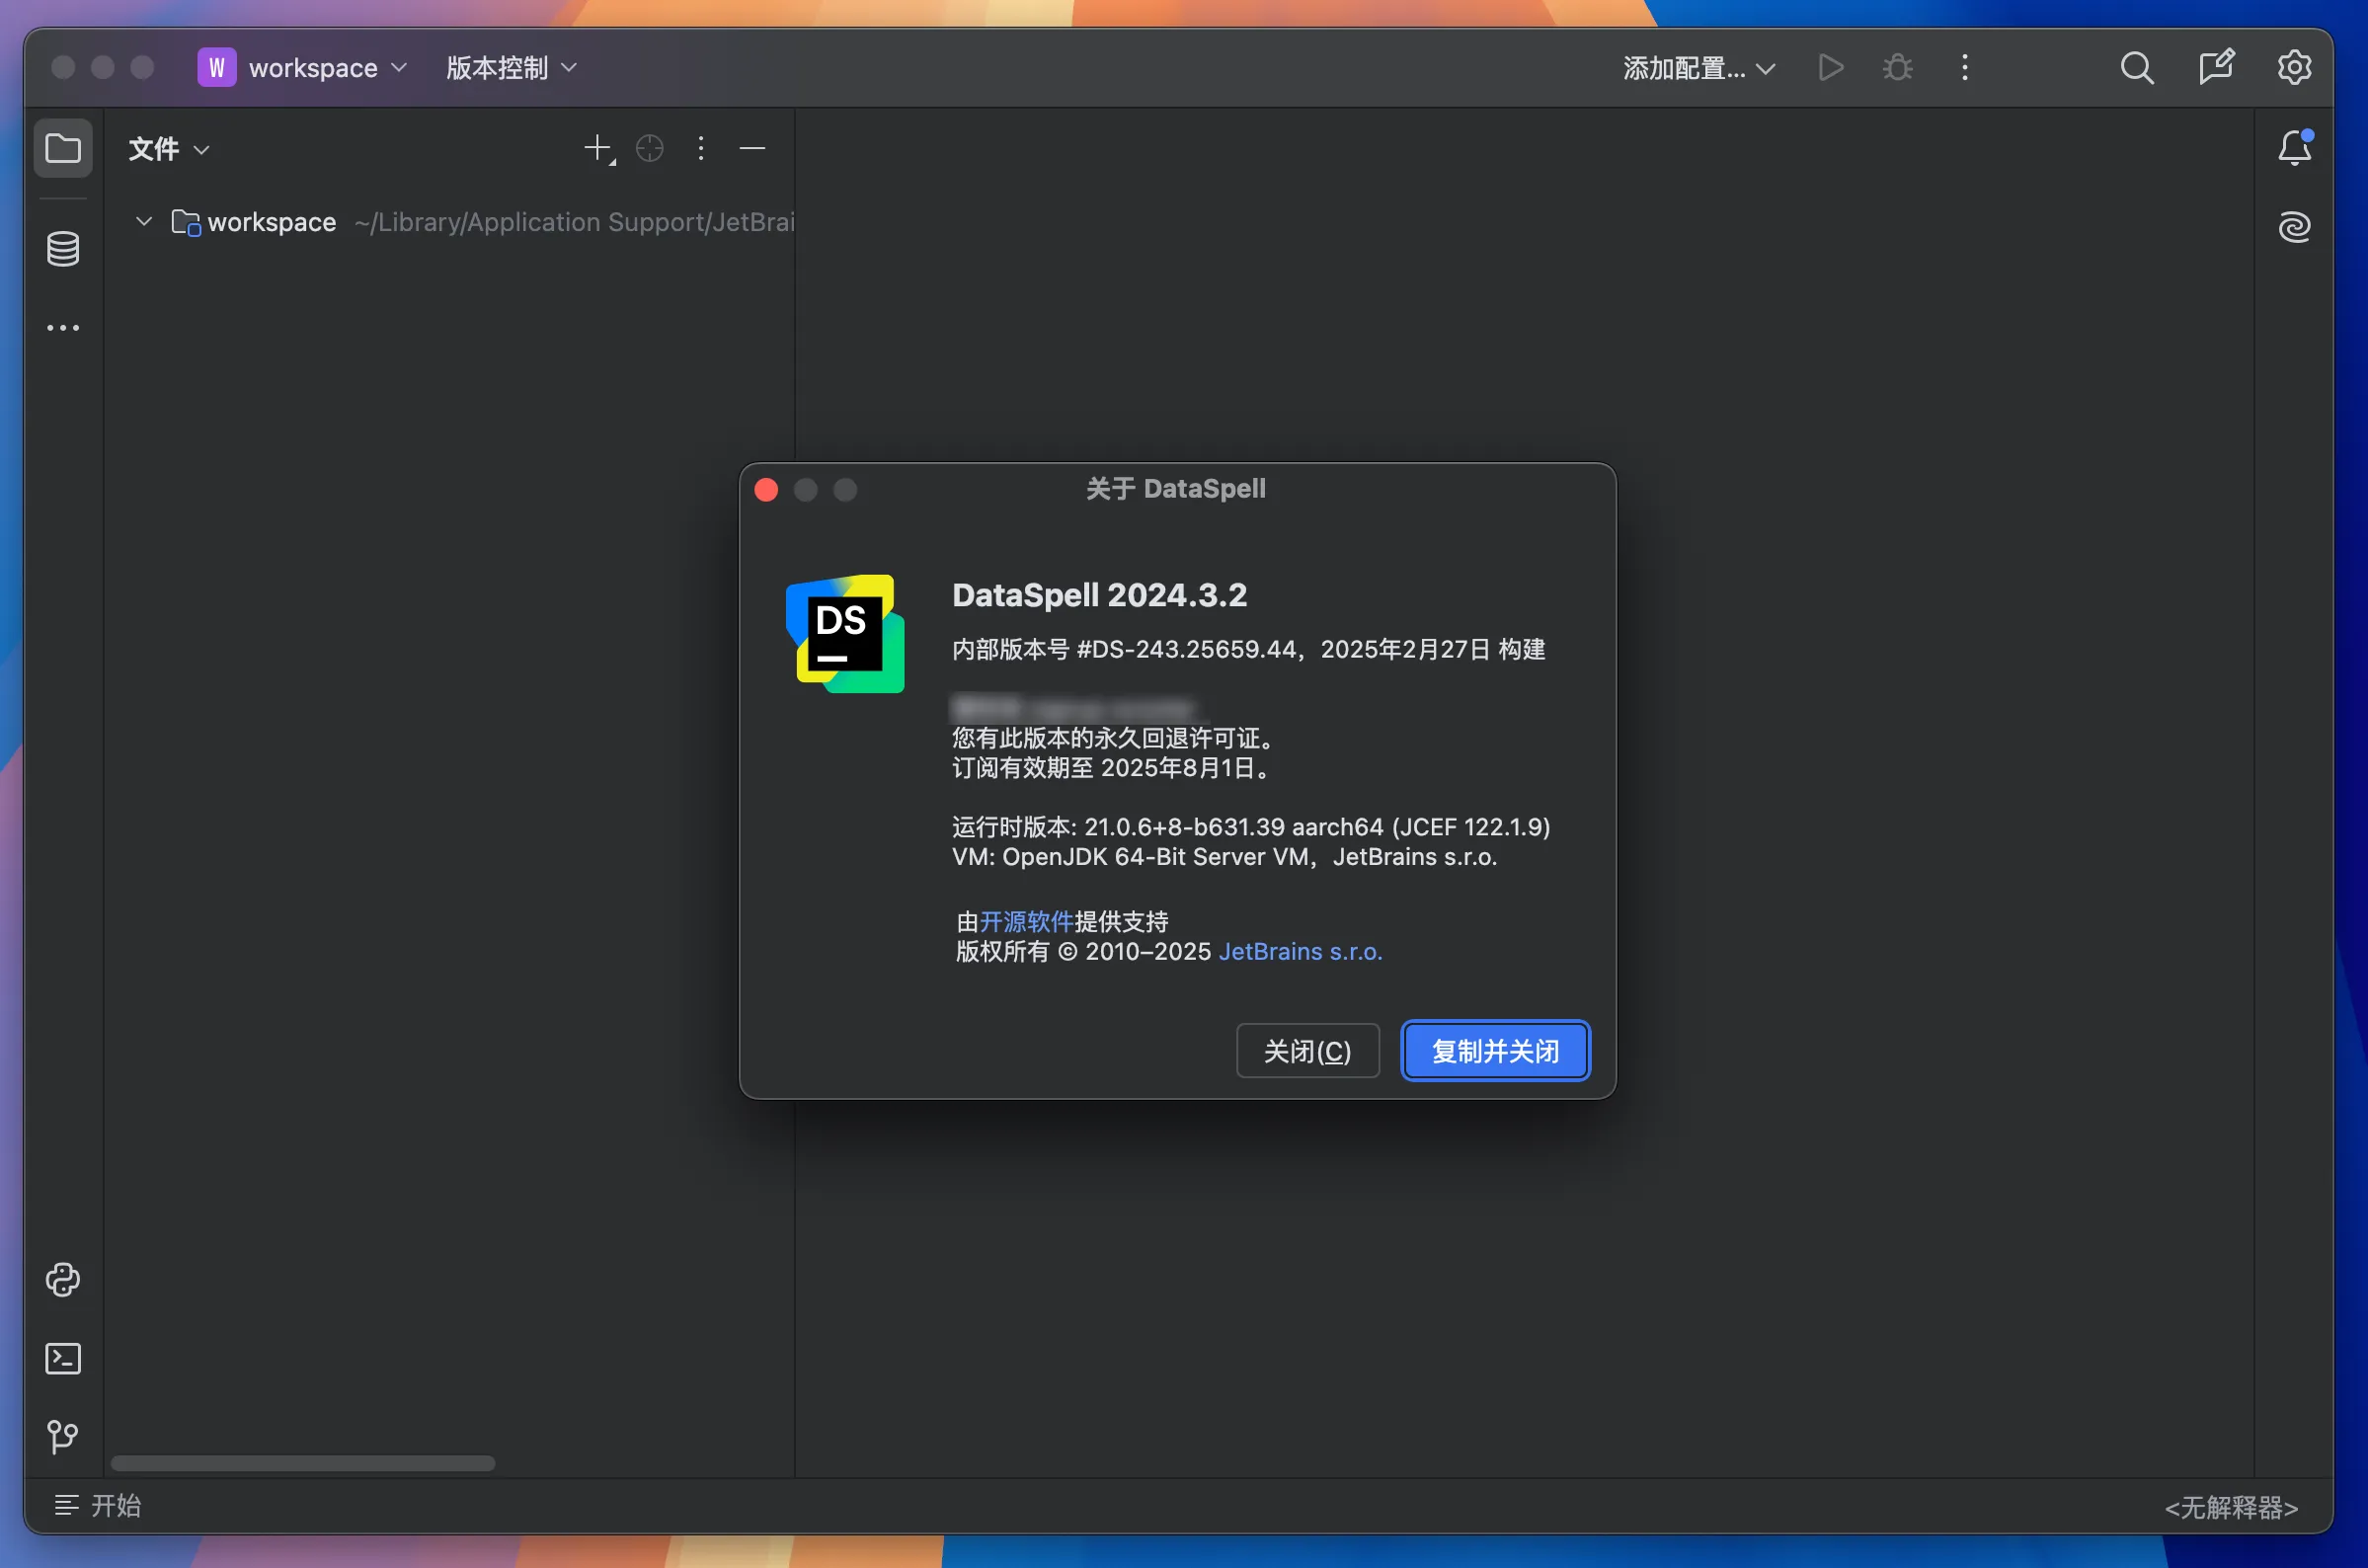Image resolution: width=2368 pixels, height=1568 pixels.
Task: Click the Search Everywhere magnifier
Action: 2137,68
